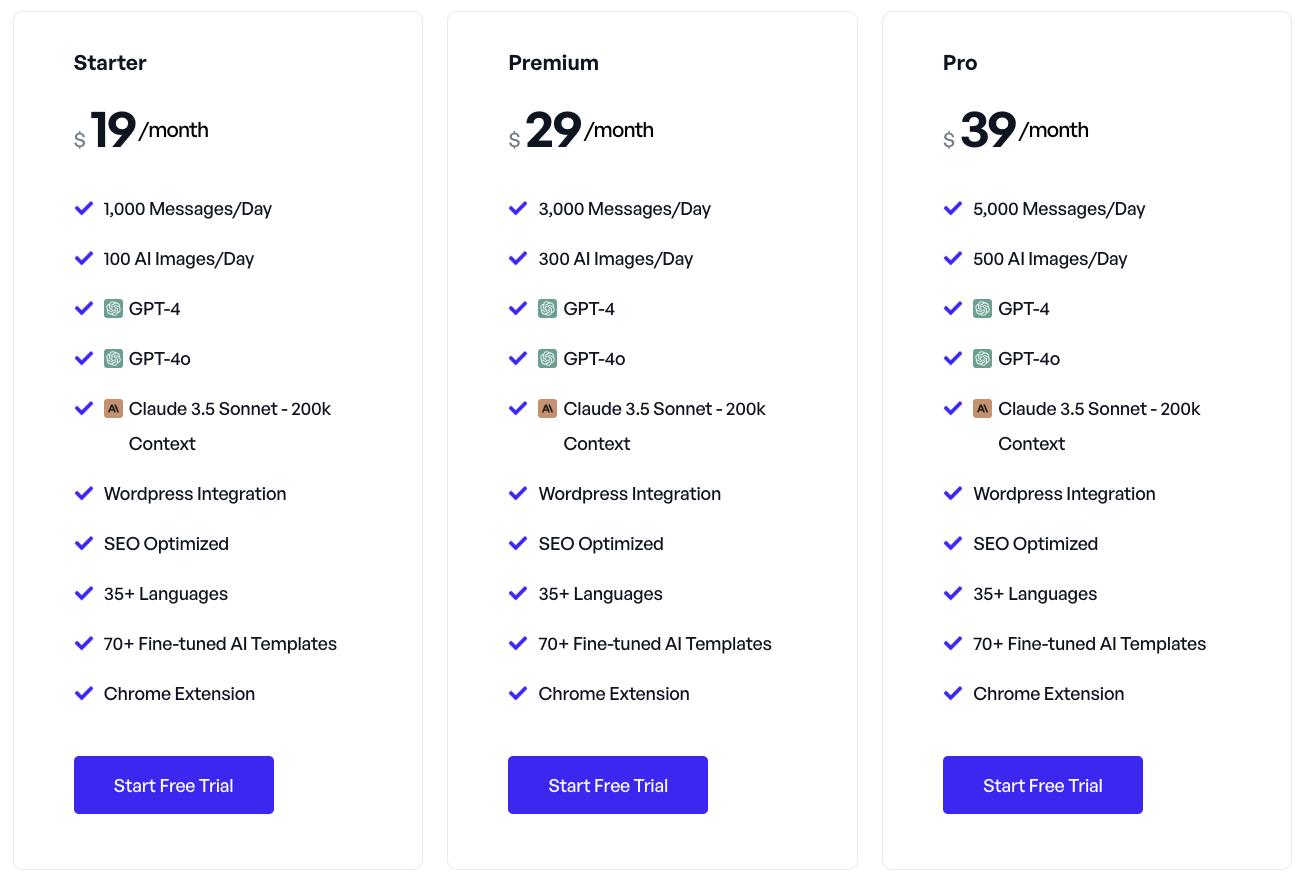Start Free Trial for Pro plan
Image resolution: width=1308 pixels, height=884 pixels.
click(1043, 785)
